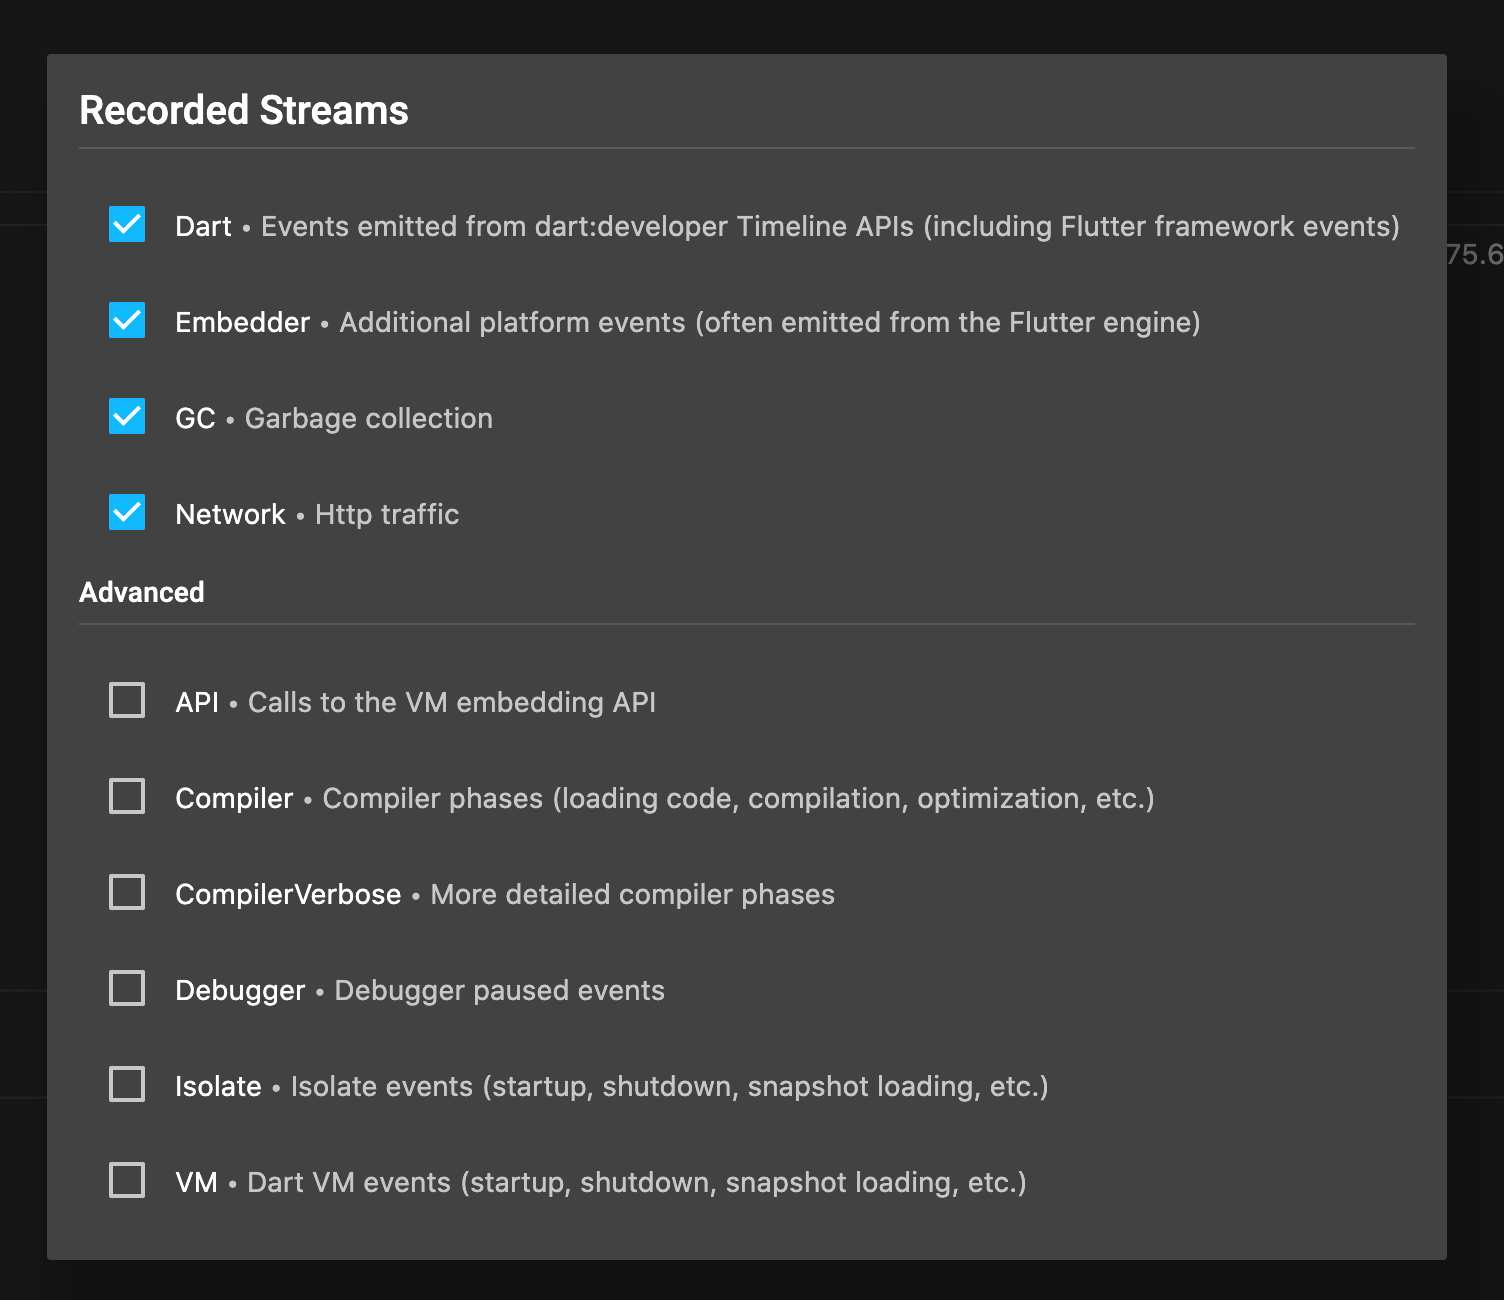Click the Embedder stream label

coord(242,322)
